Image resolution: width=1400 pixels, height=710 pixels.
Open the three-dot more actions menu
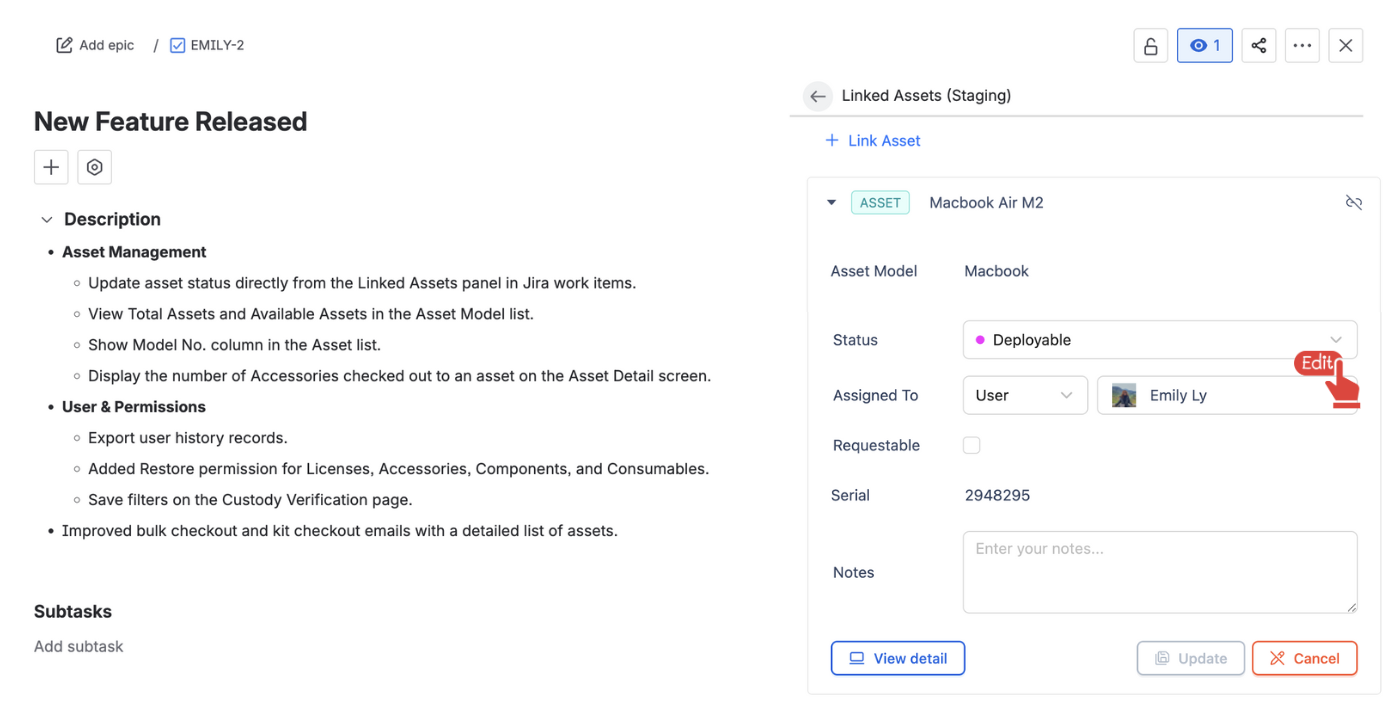tap(1302, 46)
